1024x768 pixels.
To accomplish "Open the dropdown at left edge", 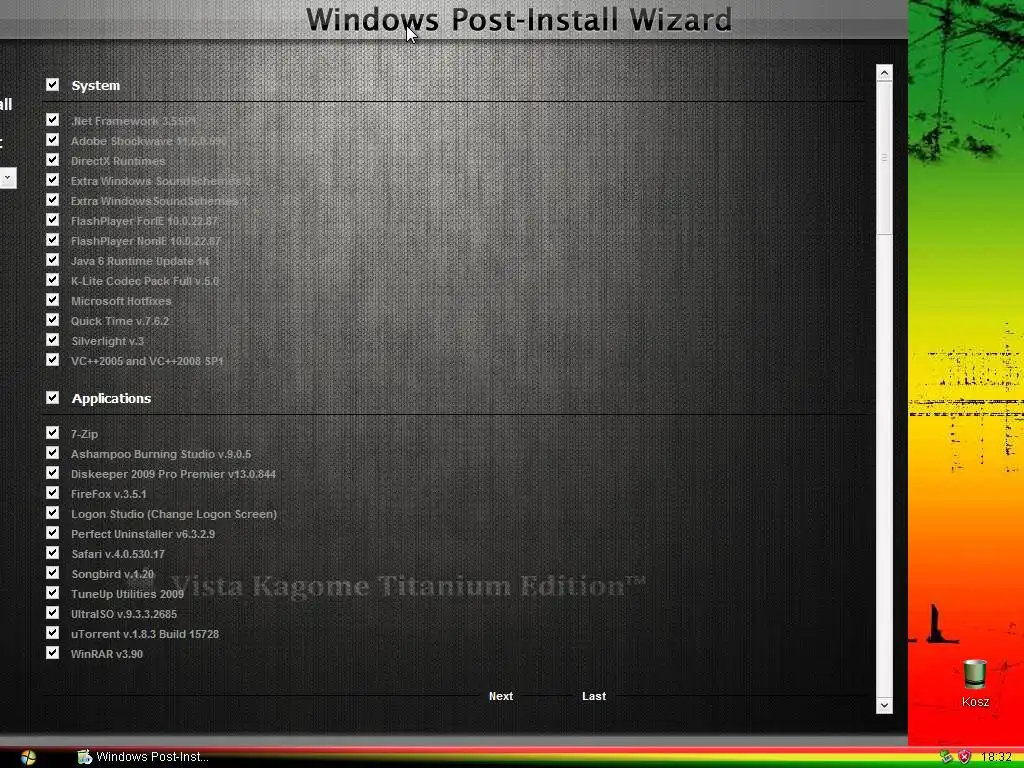I will click(x=7, y=178).
